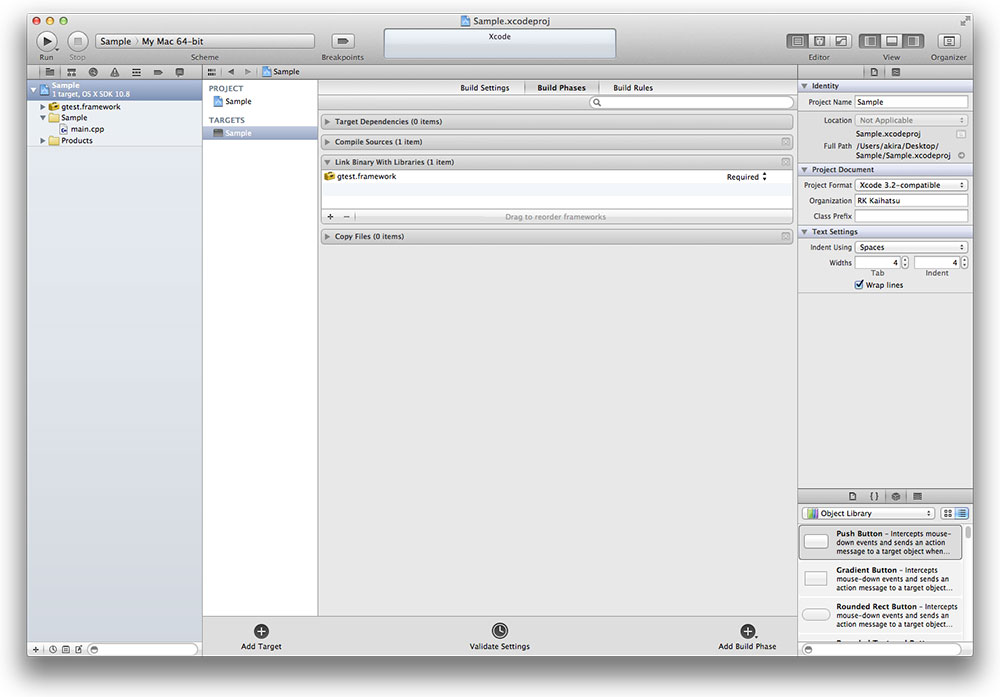
Task: Open the Organizer window
Action: point(948,41)
